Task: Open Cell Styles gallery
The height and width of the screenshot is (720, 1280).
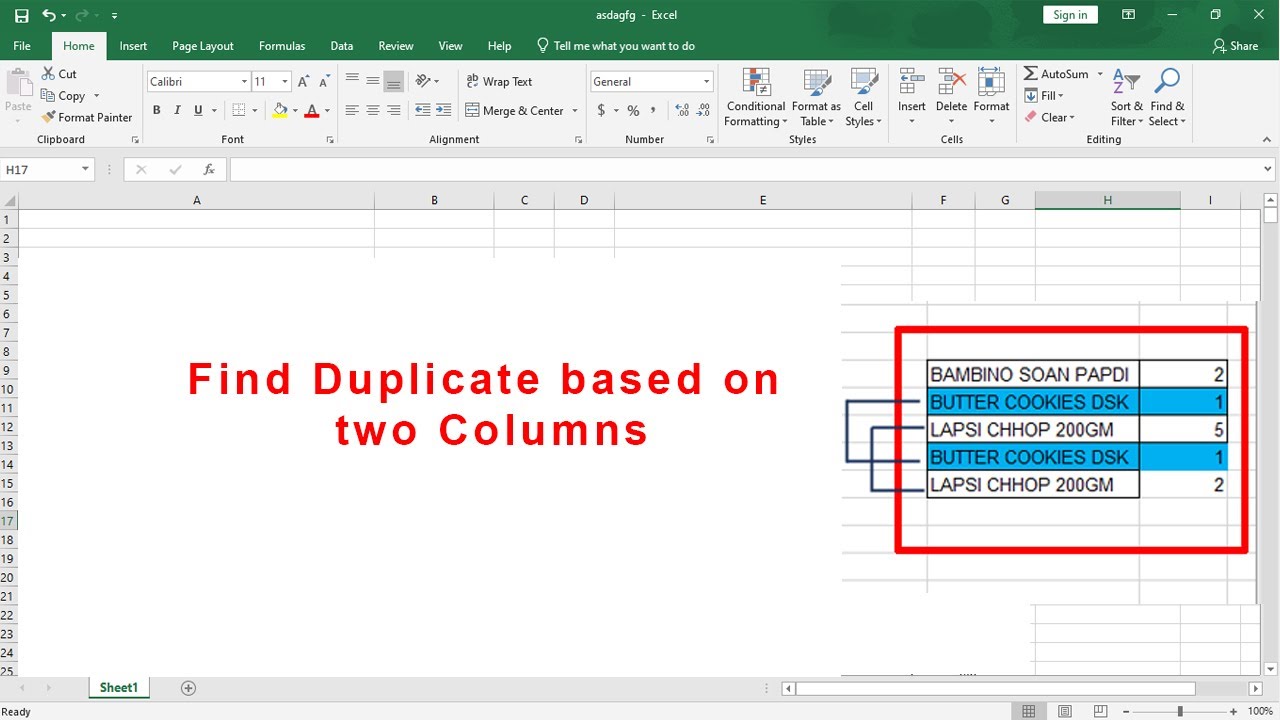Action: (x=863, y=98)
